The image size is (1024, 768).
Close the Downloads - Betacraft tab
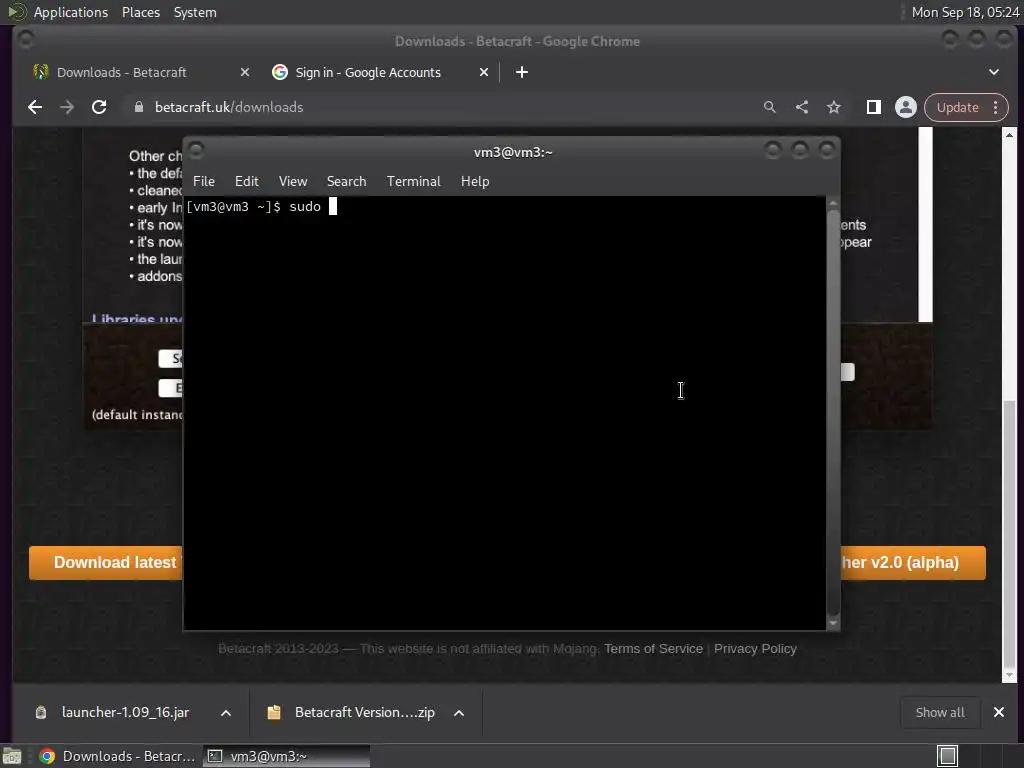coord(244,72)
